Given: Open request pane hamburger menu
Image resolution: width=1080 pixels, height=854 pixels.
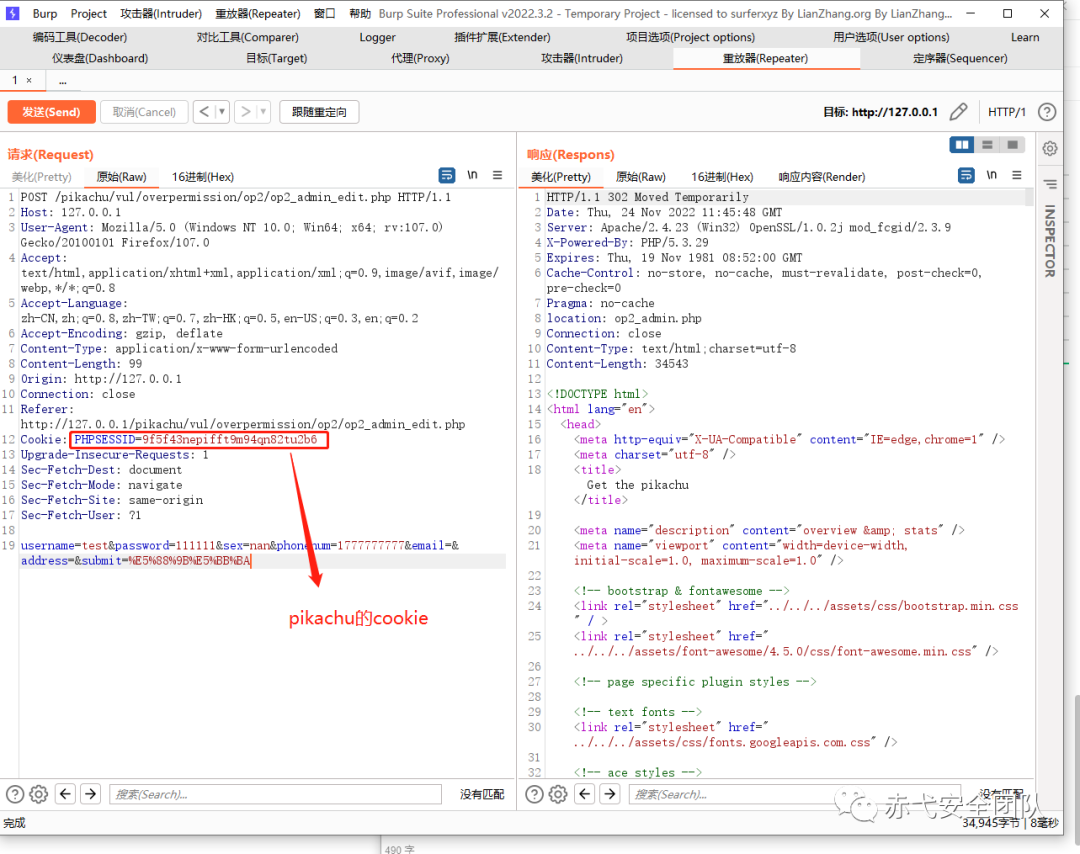Looking at the screenshot, I should pyautogui.click(x=497, y=176).
